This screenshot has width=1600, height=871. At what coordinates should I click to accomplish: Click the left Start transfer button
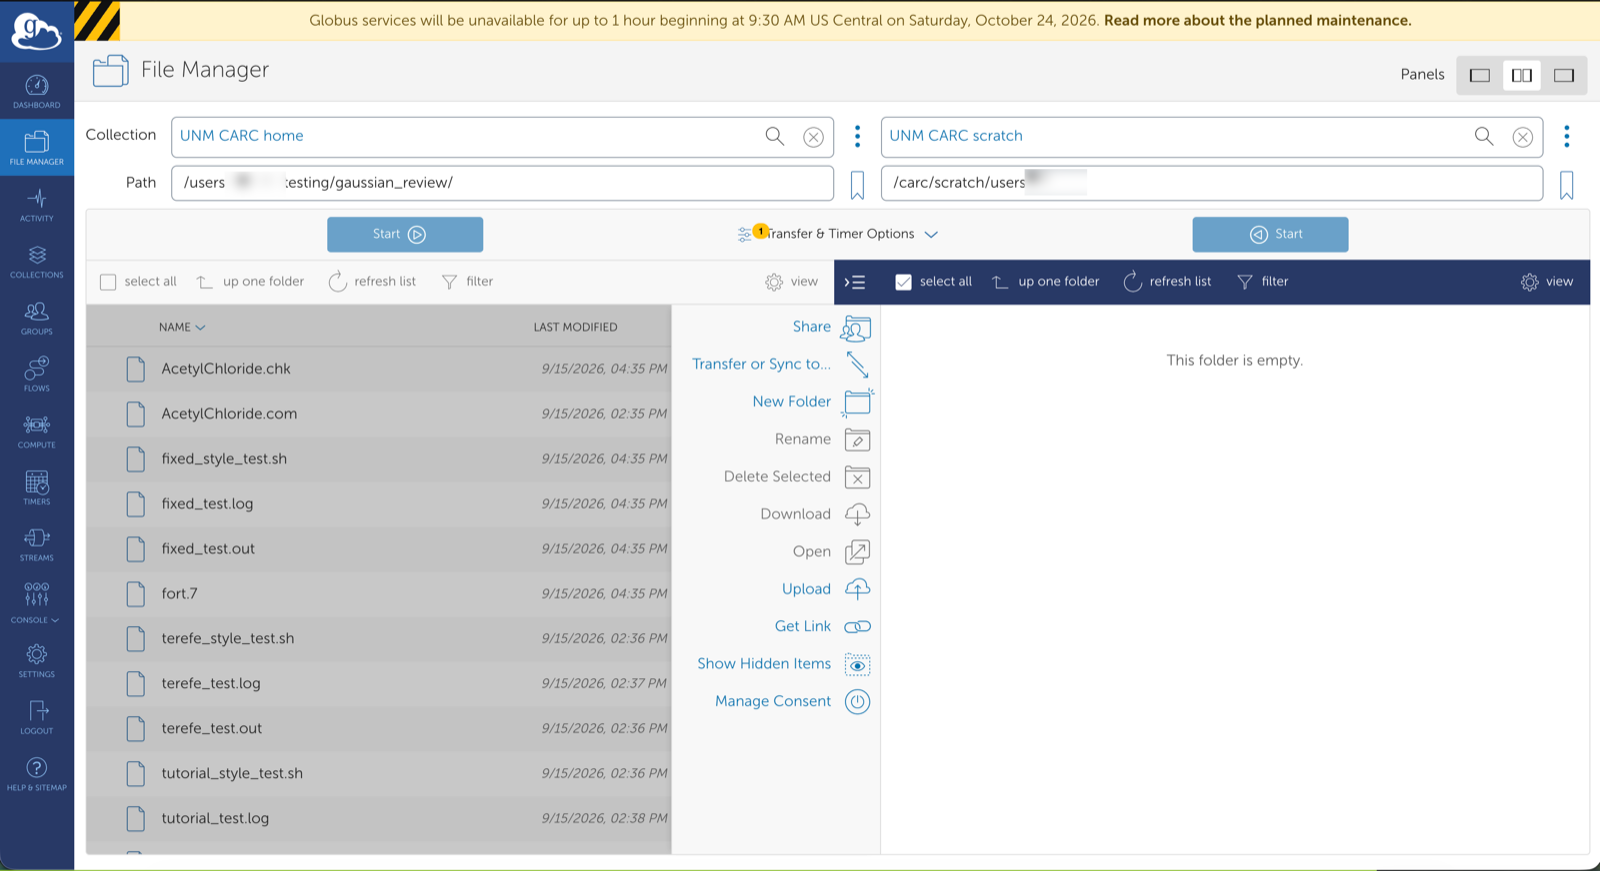[405, 234]
